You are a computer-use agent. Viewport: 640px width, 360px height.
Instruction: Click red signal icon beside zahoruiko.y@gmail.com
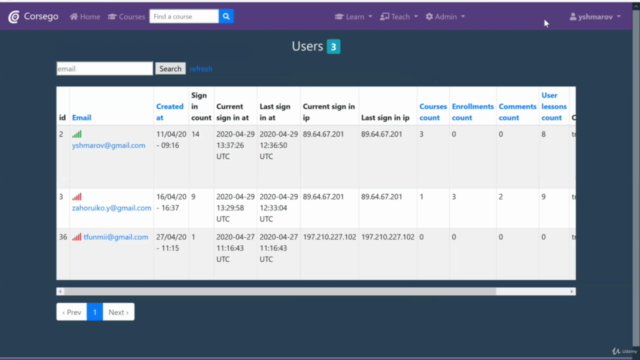click(x=77, y=196)
